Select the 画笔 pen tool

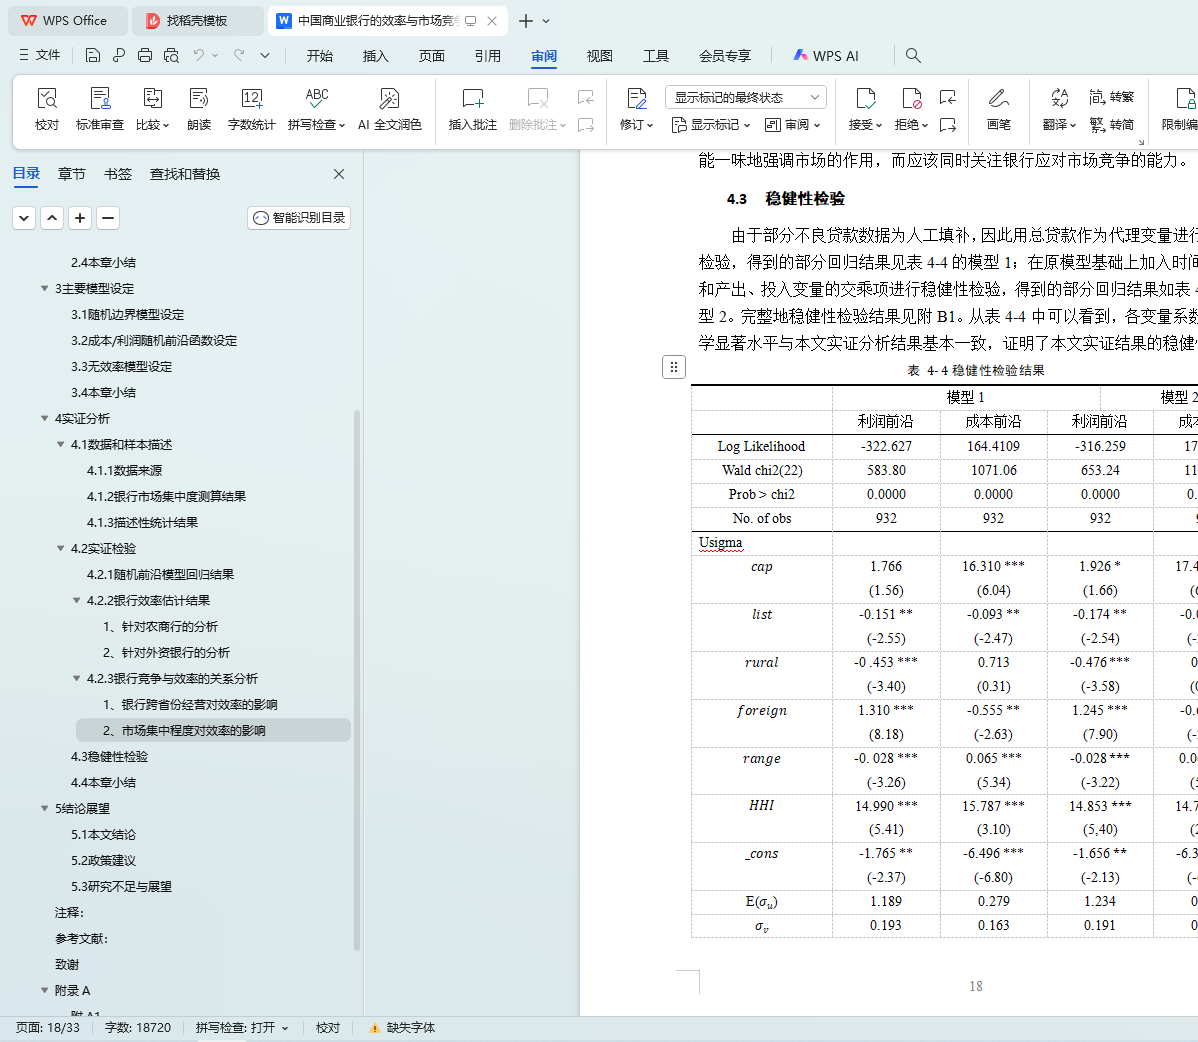point(999,108)
